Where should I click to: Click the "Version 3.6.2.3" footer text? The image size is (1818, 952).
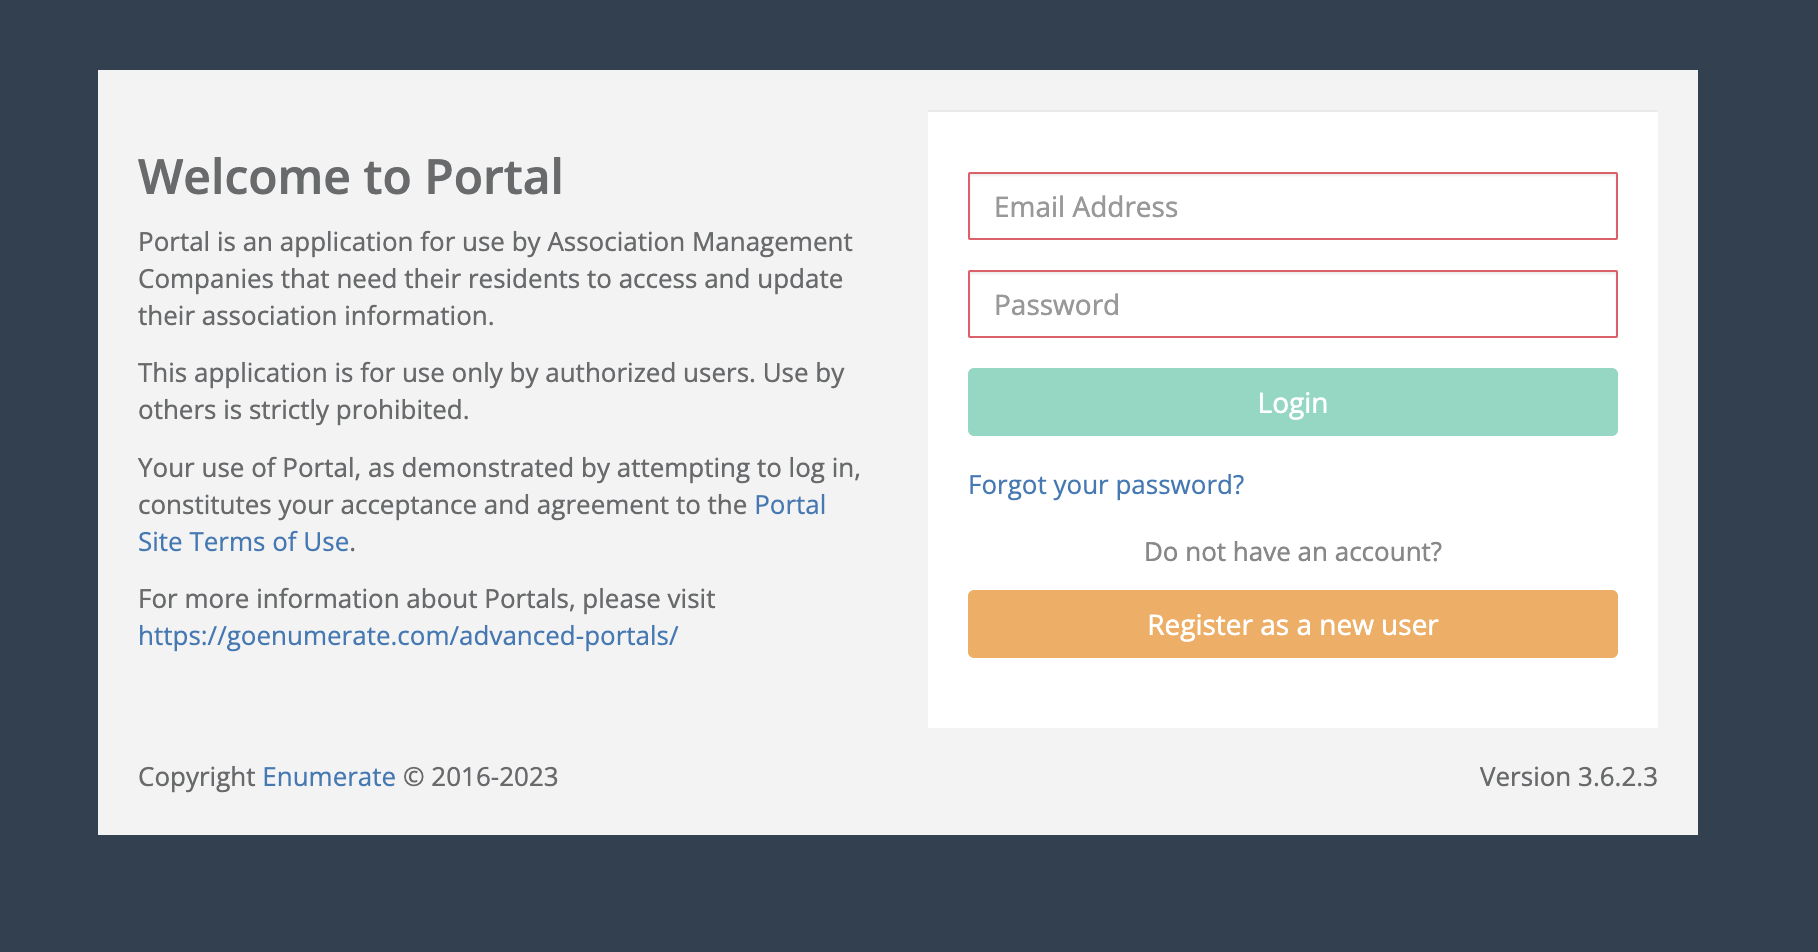[1568, 777]
